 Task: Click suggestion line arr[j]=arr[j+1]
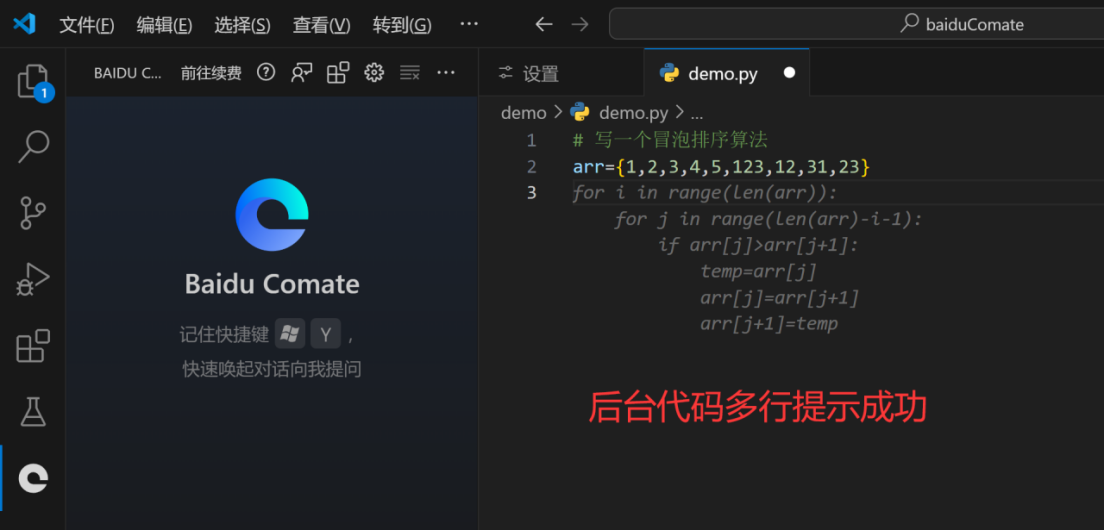coord(779,298)
